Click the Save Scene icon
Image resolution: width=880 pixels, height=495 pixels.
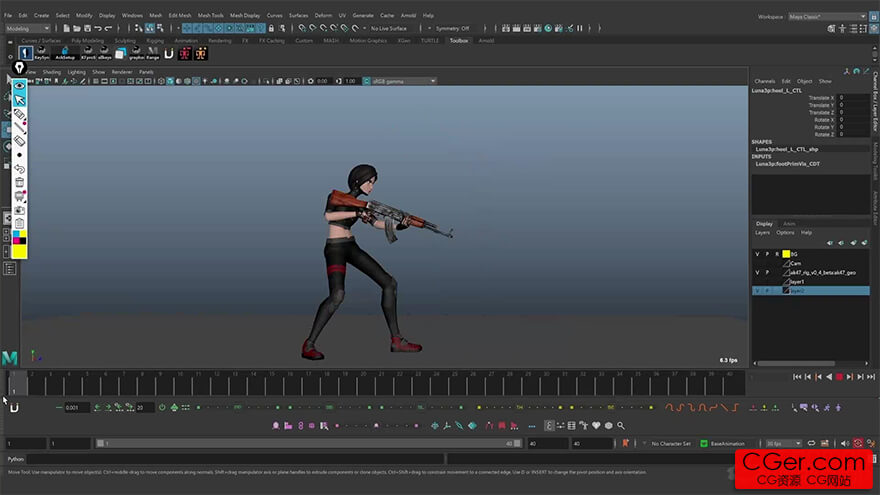(88, 28)
